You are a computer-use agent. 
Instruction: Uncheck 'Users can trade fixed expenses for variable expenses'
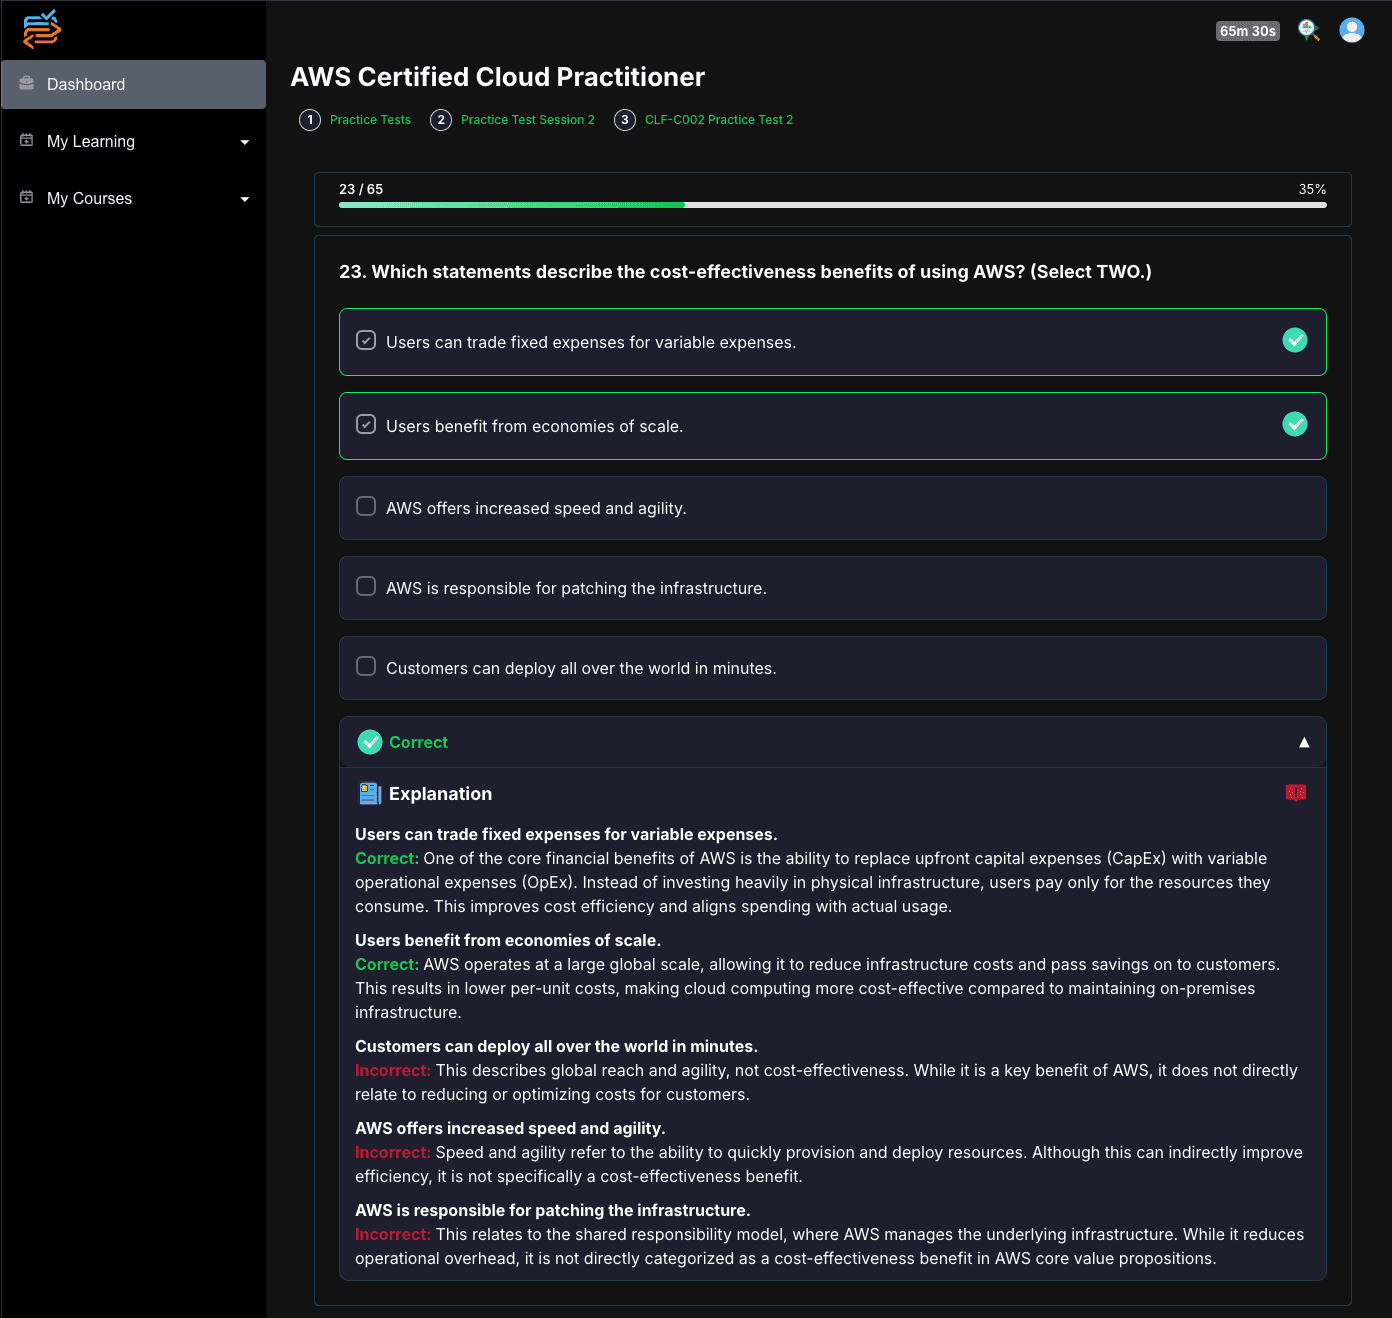coord(365,340)
